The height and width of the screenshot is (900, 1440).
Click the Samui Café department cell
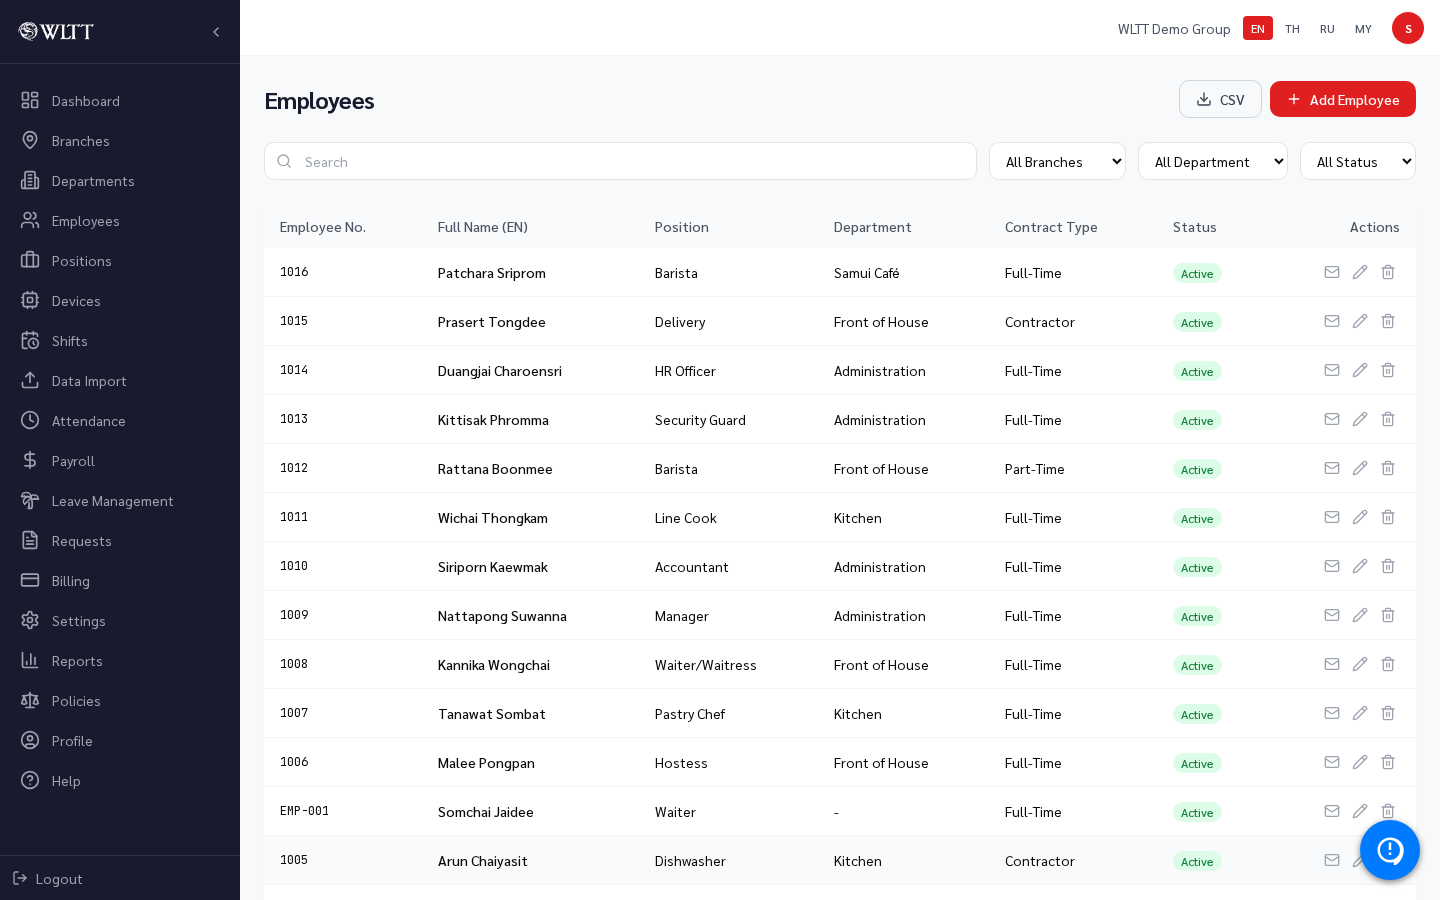(867, 273)
